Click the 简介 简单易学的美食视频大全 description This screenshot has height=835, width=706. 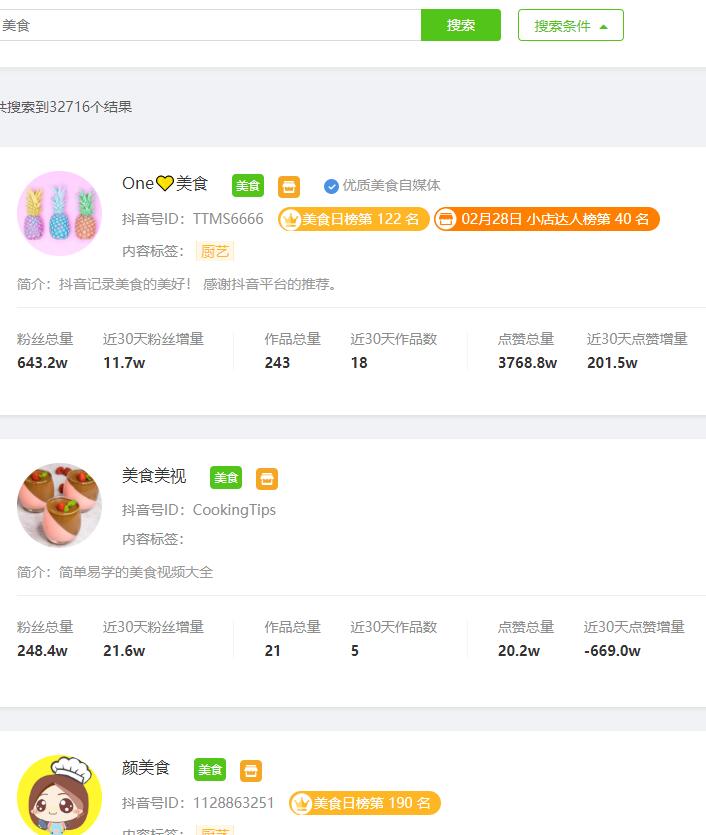tap(115, 572)
